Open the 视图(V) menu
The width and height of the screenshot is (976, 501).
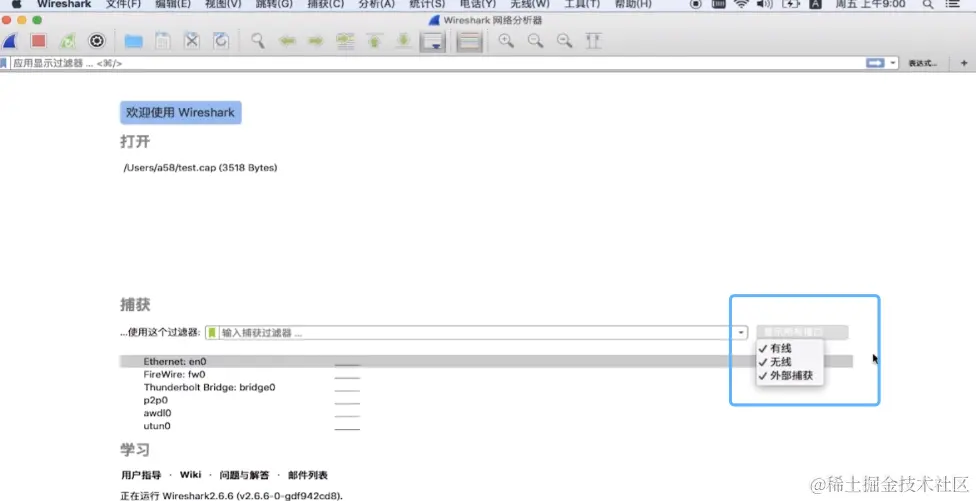pos(223,4)
